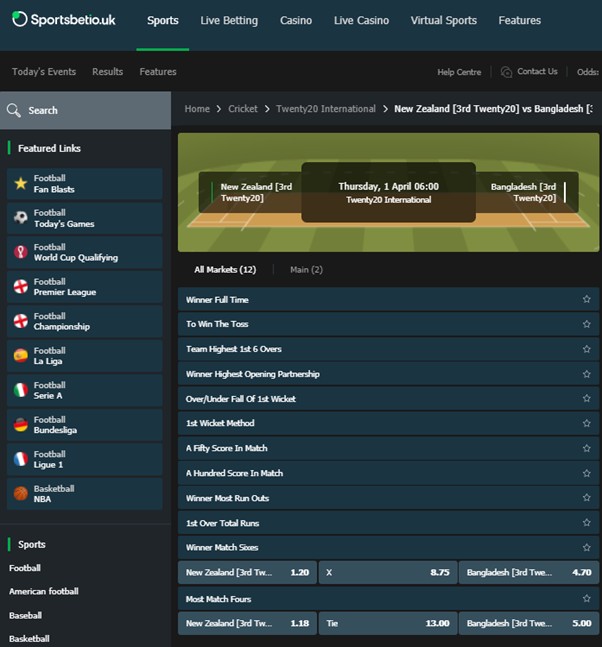
Task: Click the Fan Blasts gold star icon
Action: tap(21, 183)
